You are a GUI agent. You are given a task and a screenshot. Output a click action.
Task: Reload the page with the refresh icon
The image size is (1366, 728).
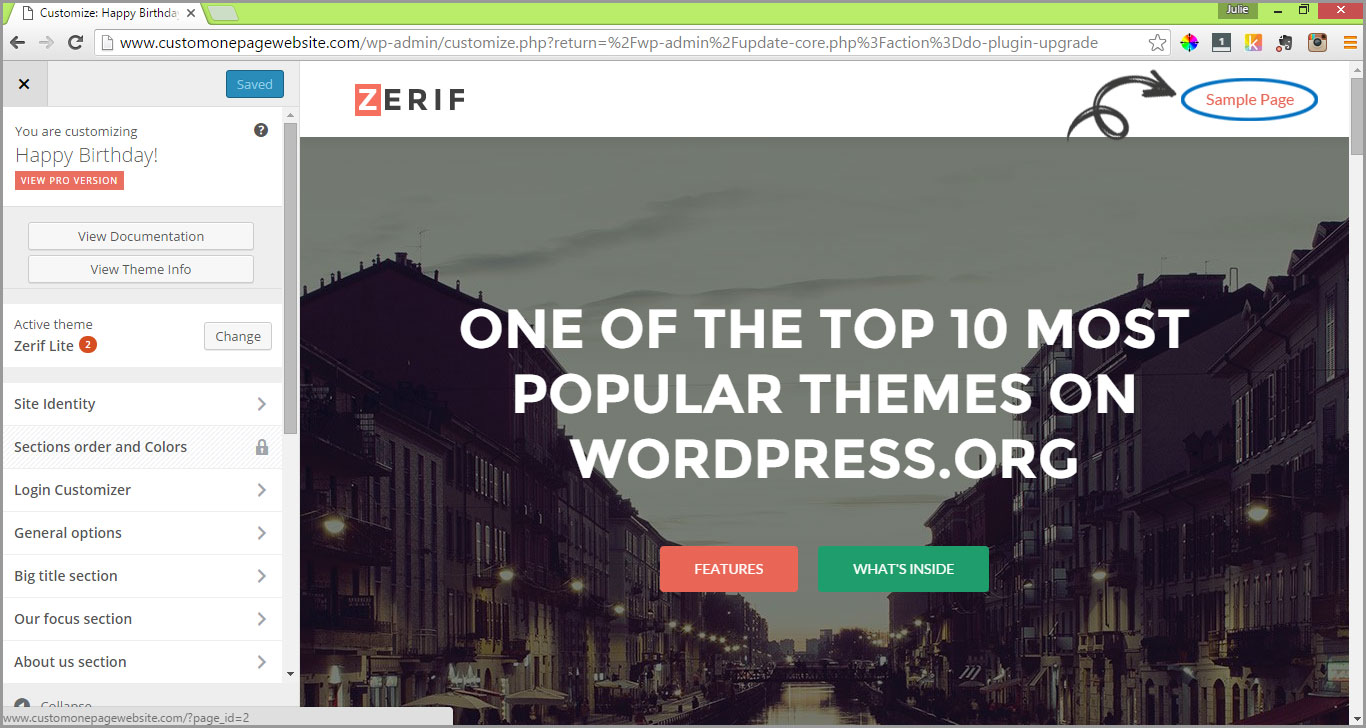click(75, 42)
